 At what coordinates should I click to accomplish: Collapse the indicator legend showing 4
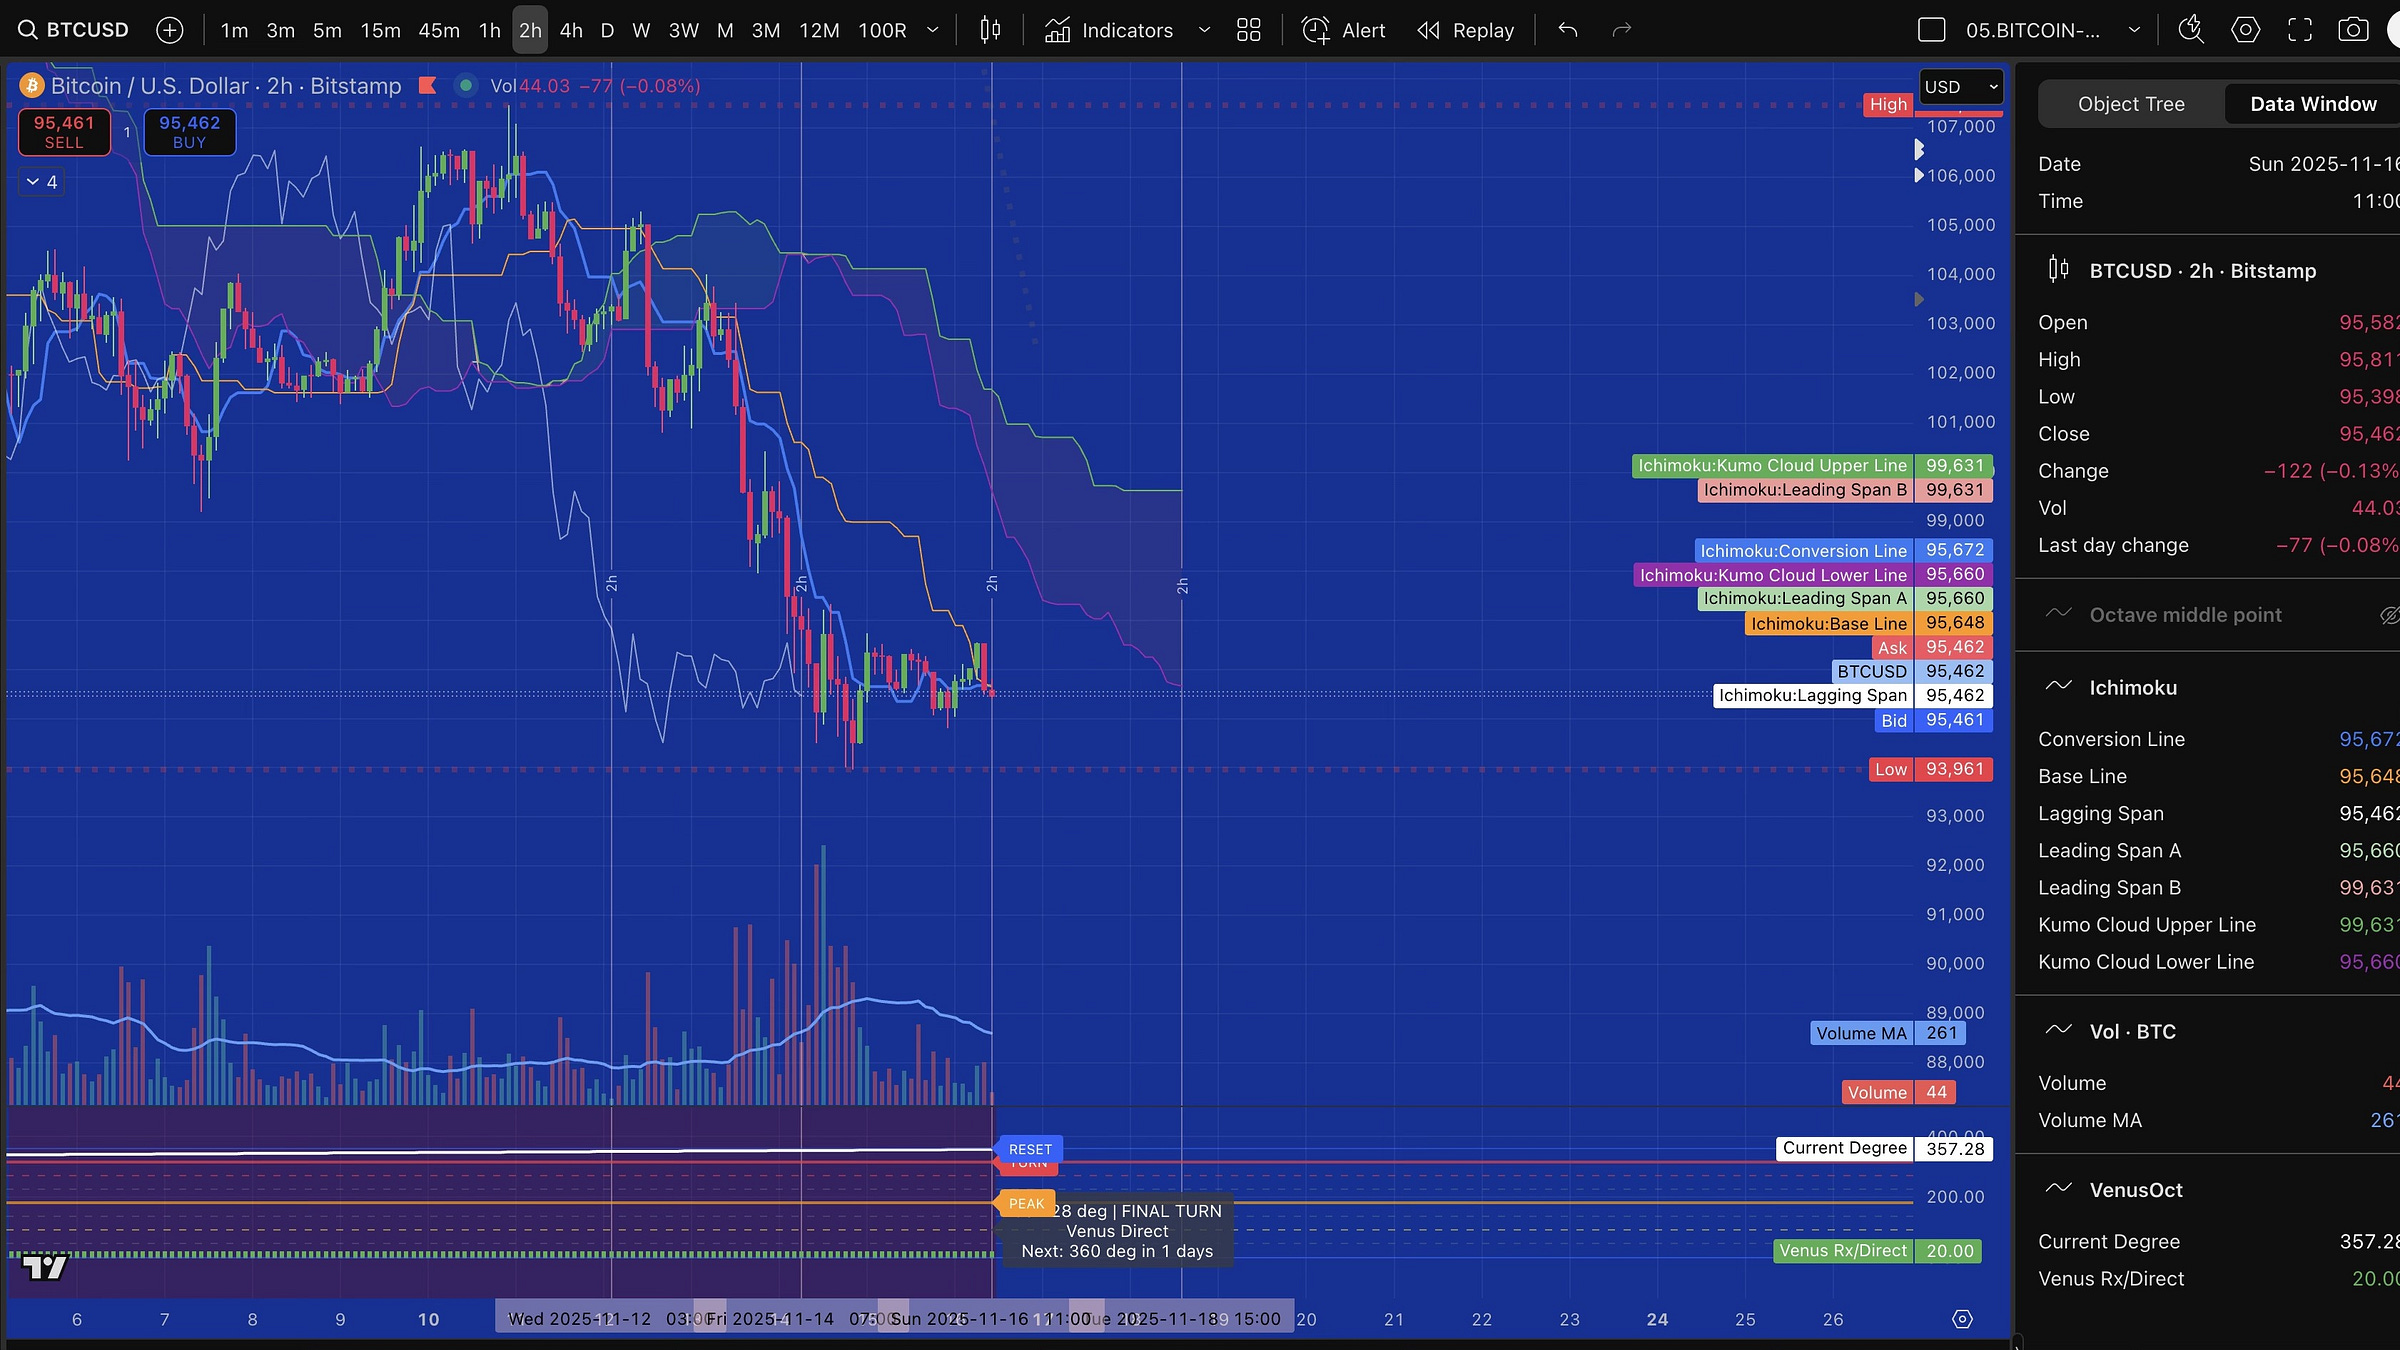point(42,182)
